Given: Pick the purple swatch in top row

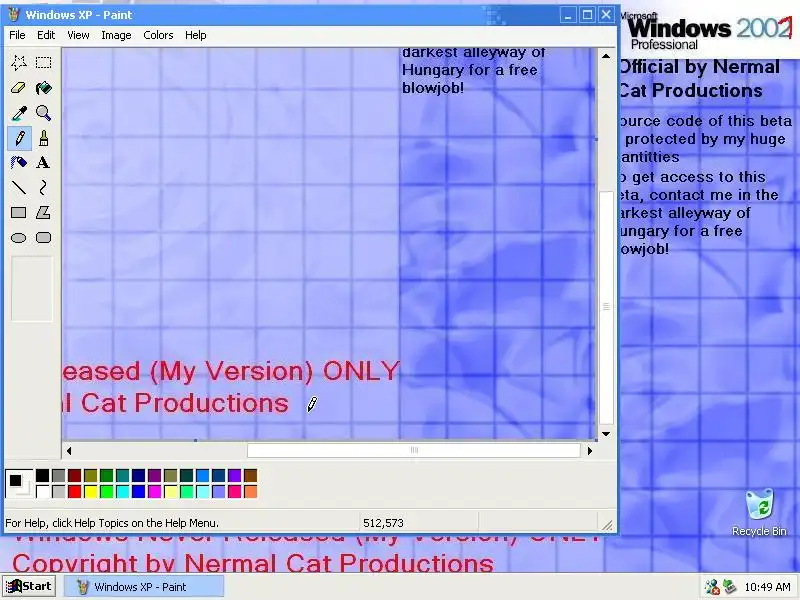Looking at the screenshot, I should [155, 476].
